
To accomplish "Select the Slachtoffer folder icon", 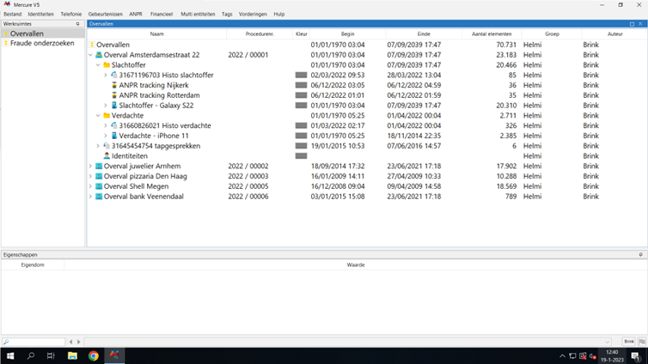I will pos(107,65).
